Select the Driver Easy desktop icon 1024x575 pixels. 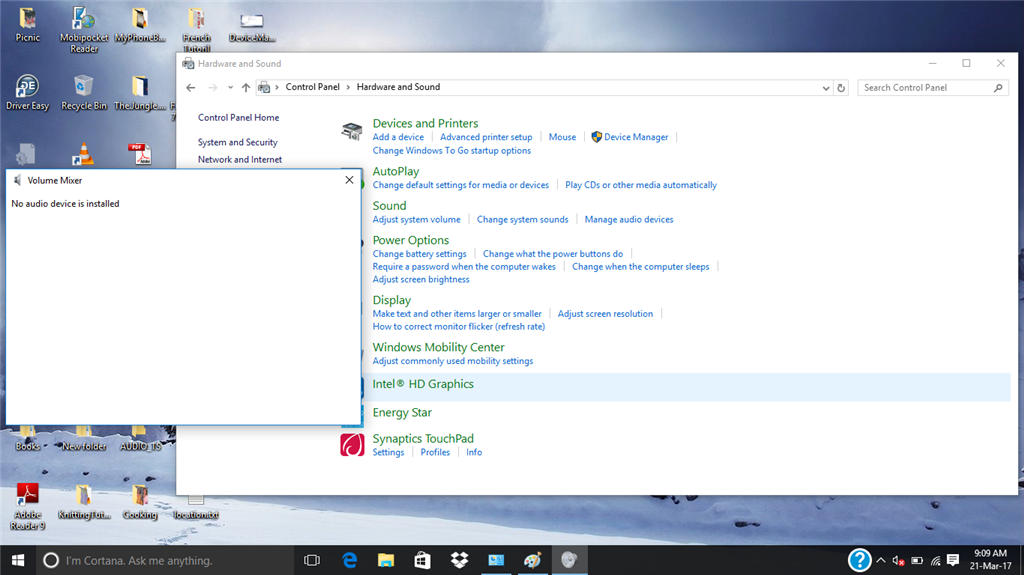27,92
